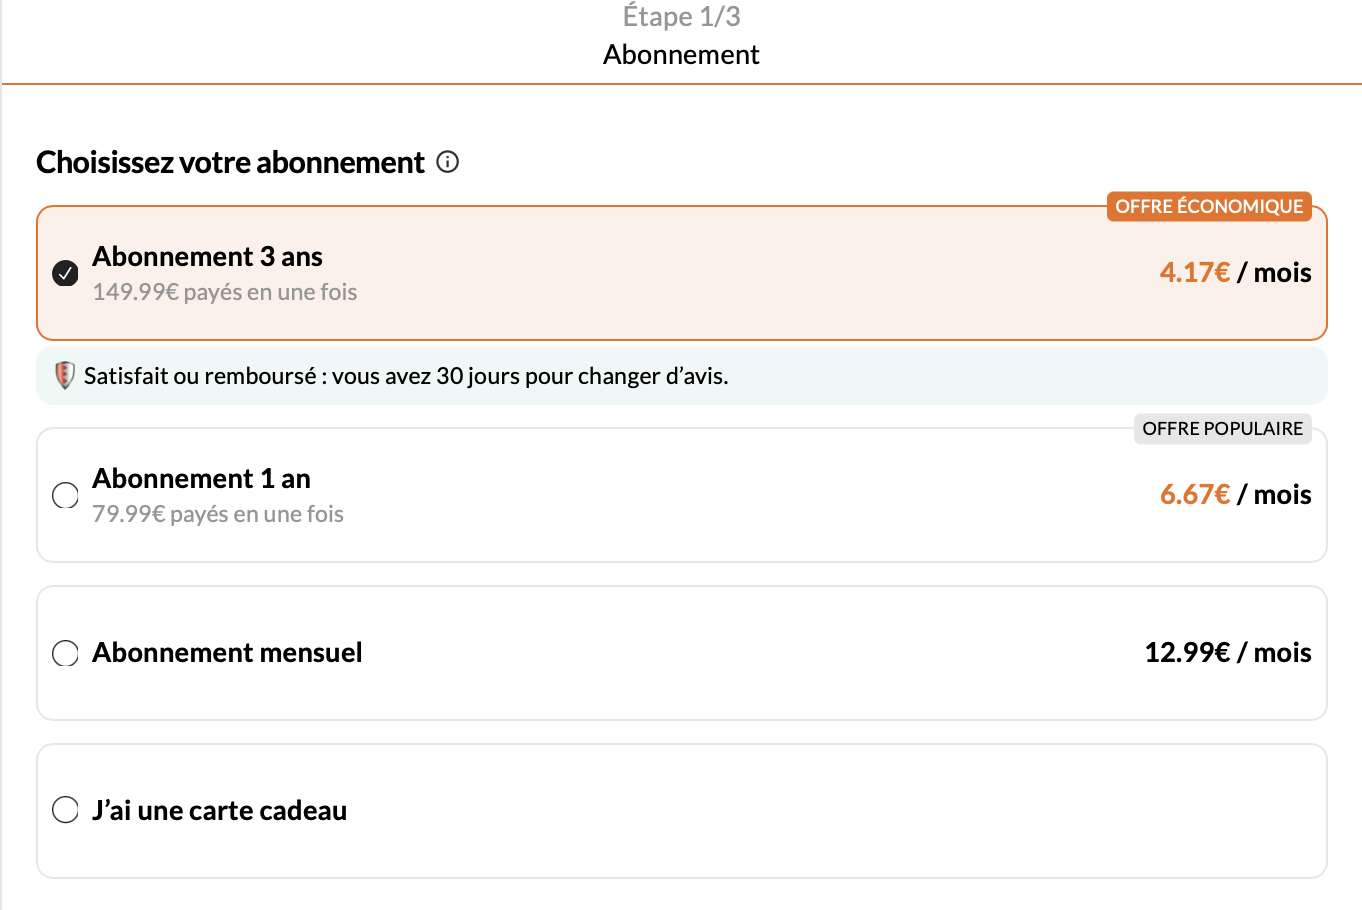This screenshot has height=910, width=1362.
Task: Click the info icon beside Choisissez votre abonnement
Action: (448, 162)
